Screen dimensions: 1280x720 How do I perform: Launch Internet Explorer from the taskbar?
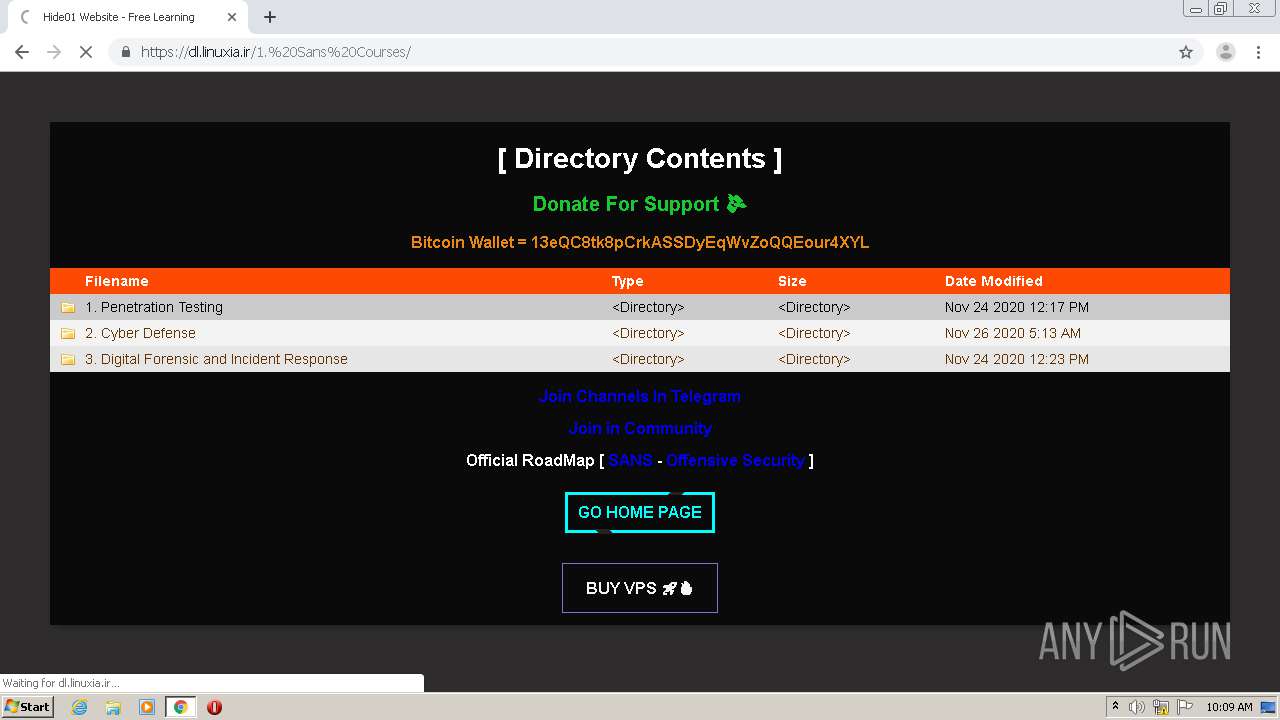pos(79,707)
